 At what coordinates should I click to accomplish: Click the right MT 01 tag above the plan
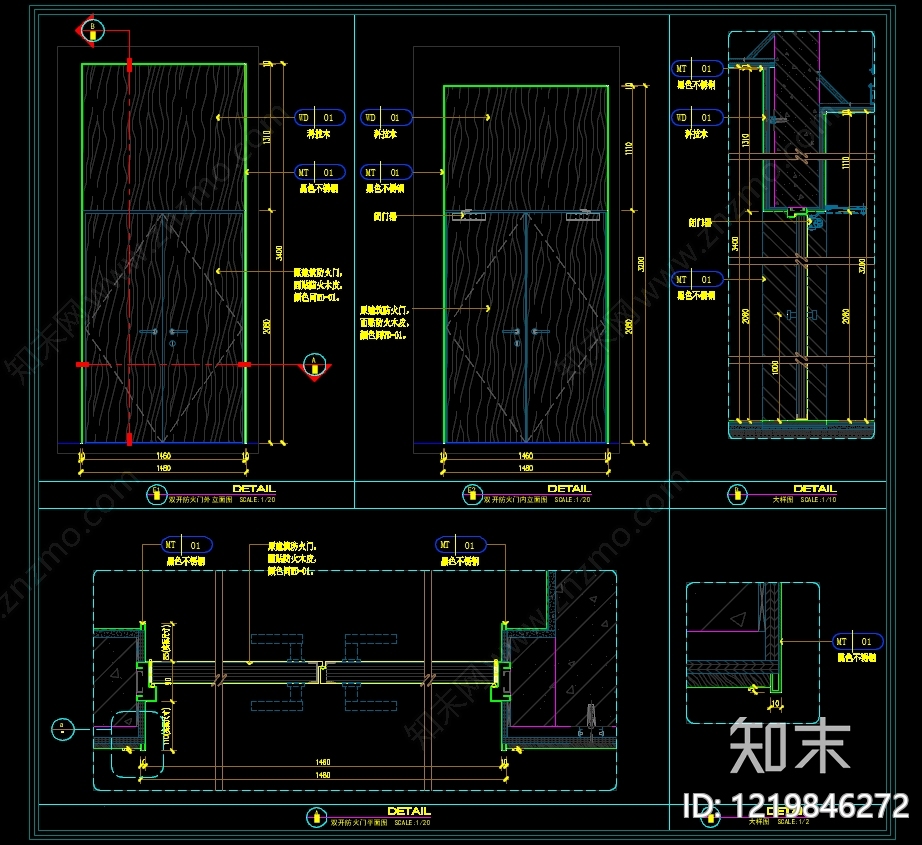click(x=461, y=545)
